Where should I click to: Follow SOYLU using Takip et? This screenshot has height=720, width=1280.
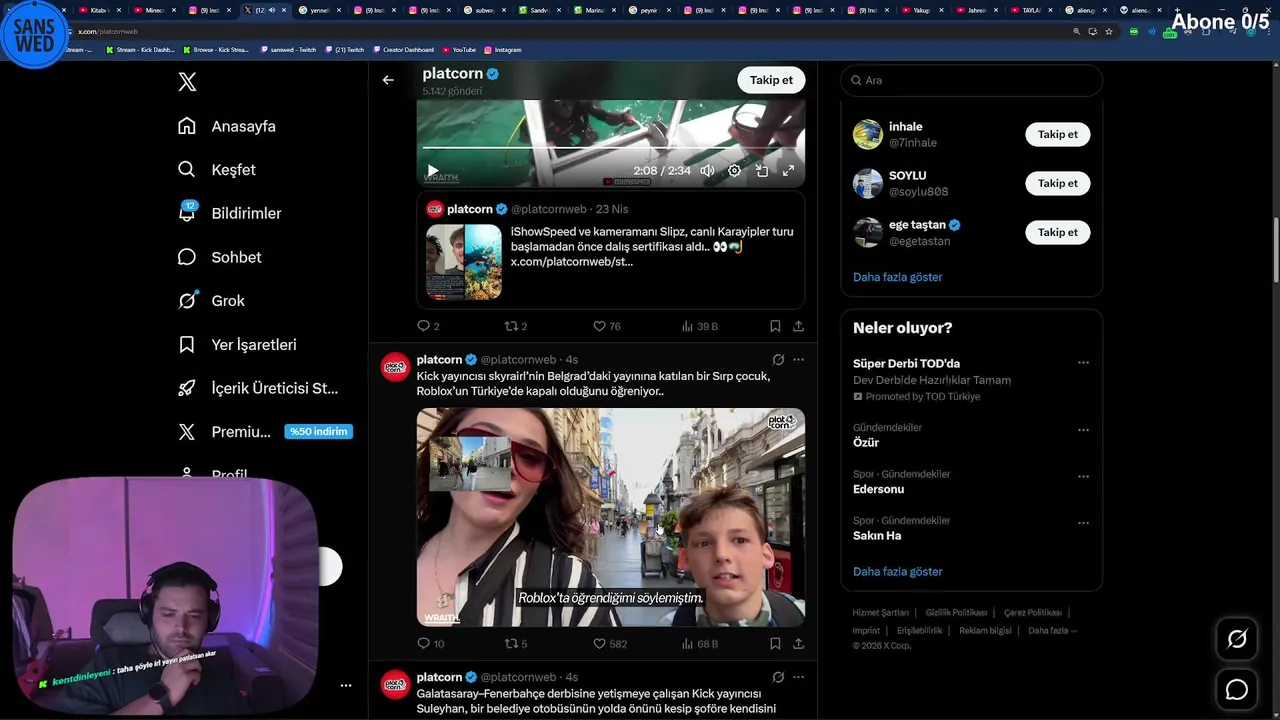(x=1057, y=183)
